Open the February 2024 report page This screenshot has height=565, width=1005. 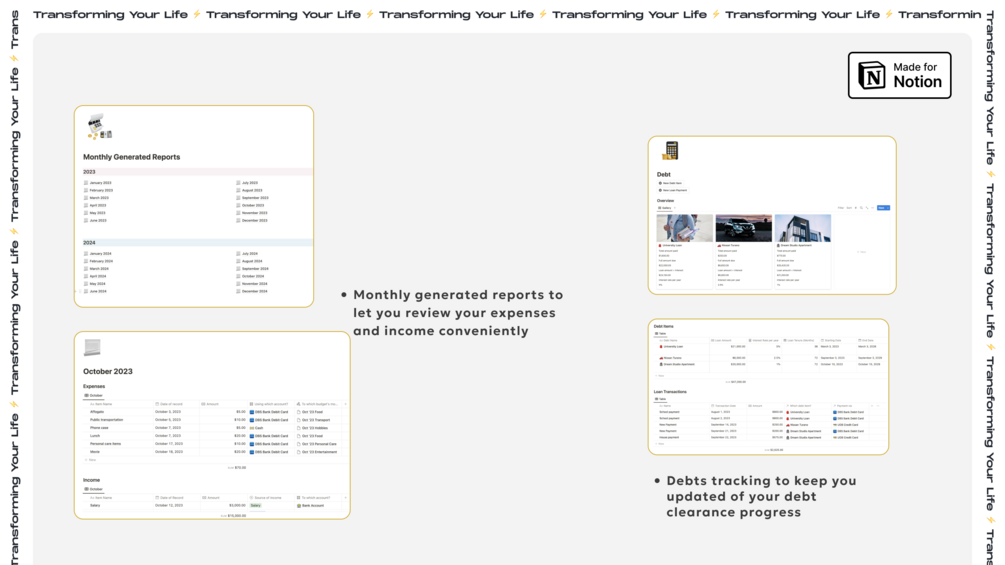click(x=98, y=261)
